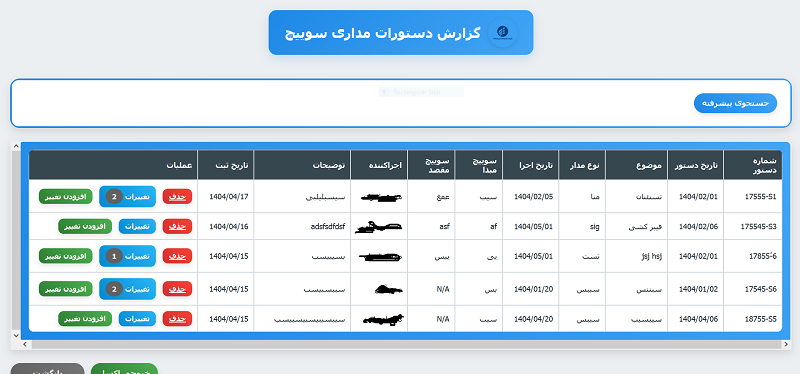Click the table scroll down arrow
This screenshot has width=800, height=374.
click(x=15, y=335)
